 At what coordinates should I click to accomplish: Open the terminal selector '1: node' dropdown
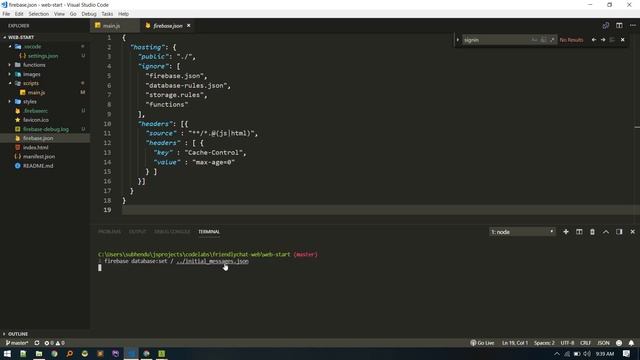522,232
